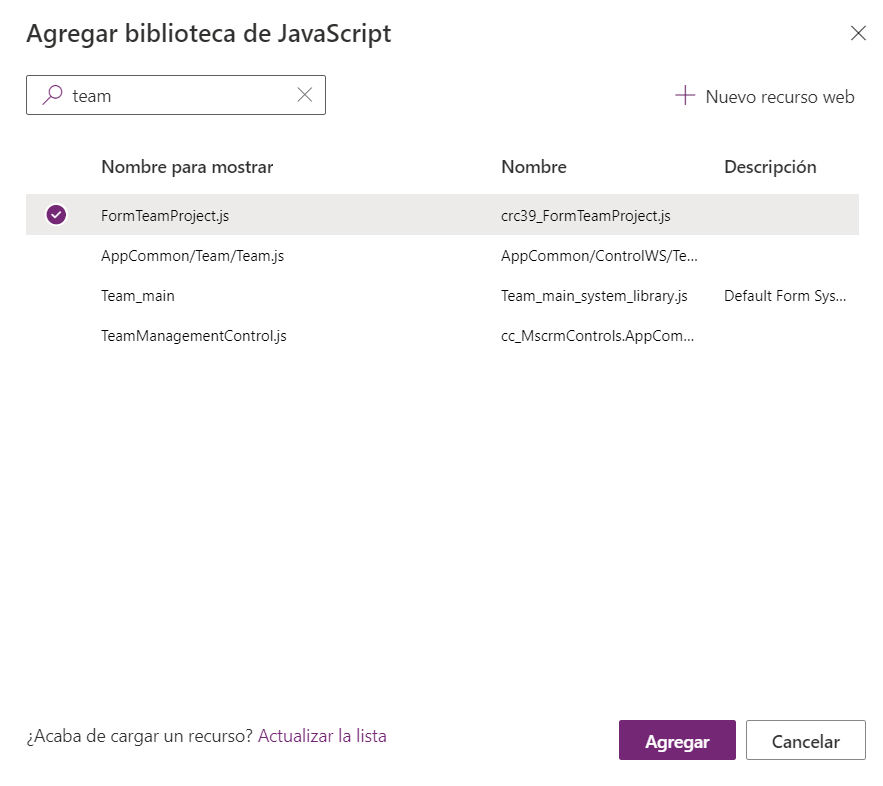
Task: Uncheck the FormTeamProject.js selection checkmark
Action: coord(56,215)
